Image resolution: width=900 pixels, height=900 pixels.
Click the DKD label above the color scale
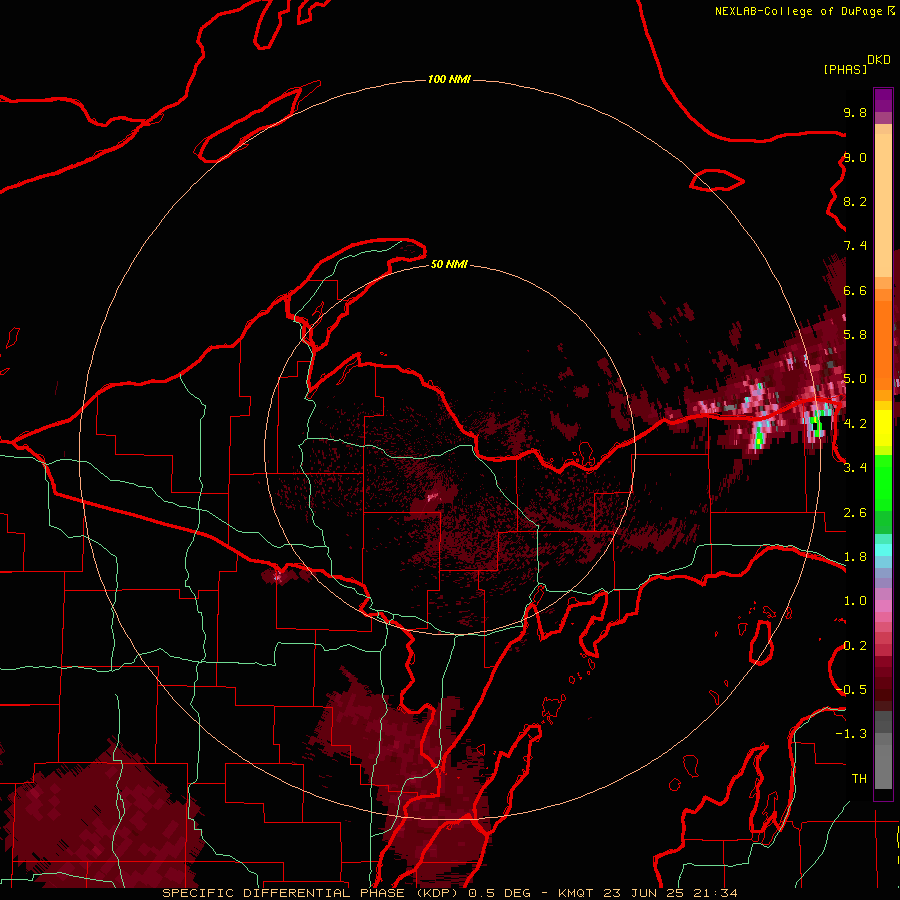click(879, 59)
